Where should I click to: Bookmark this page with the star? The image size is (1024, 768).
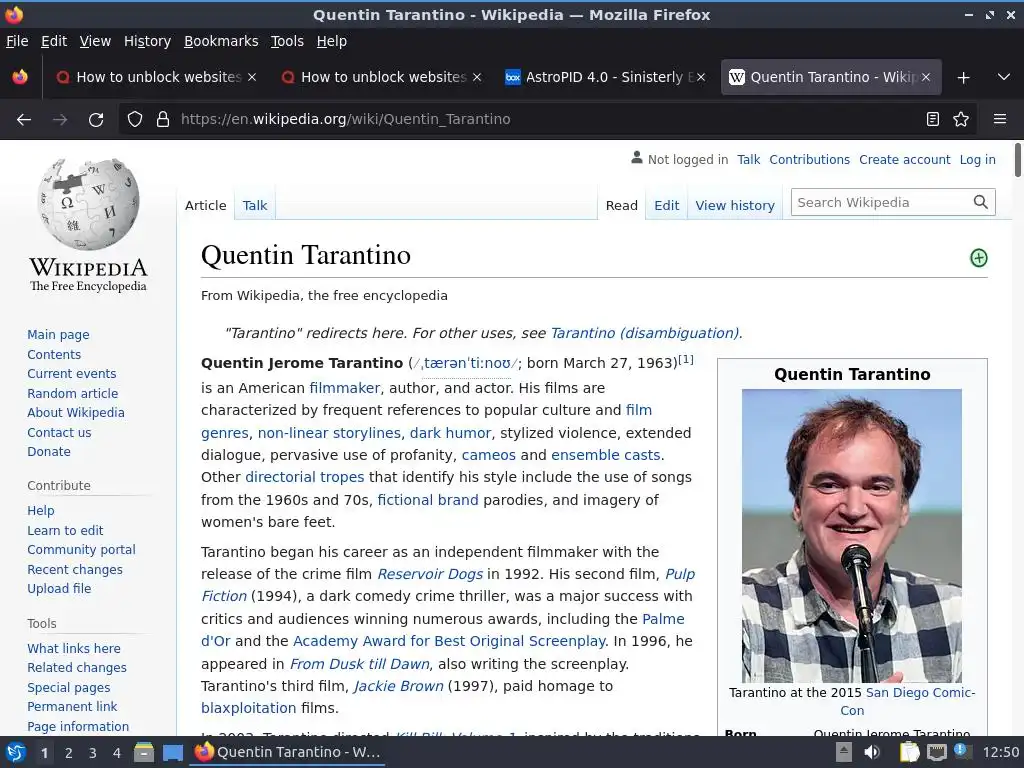coord(961,120)
